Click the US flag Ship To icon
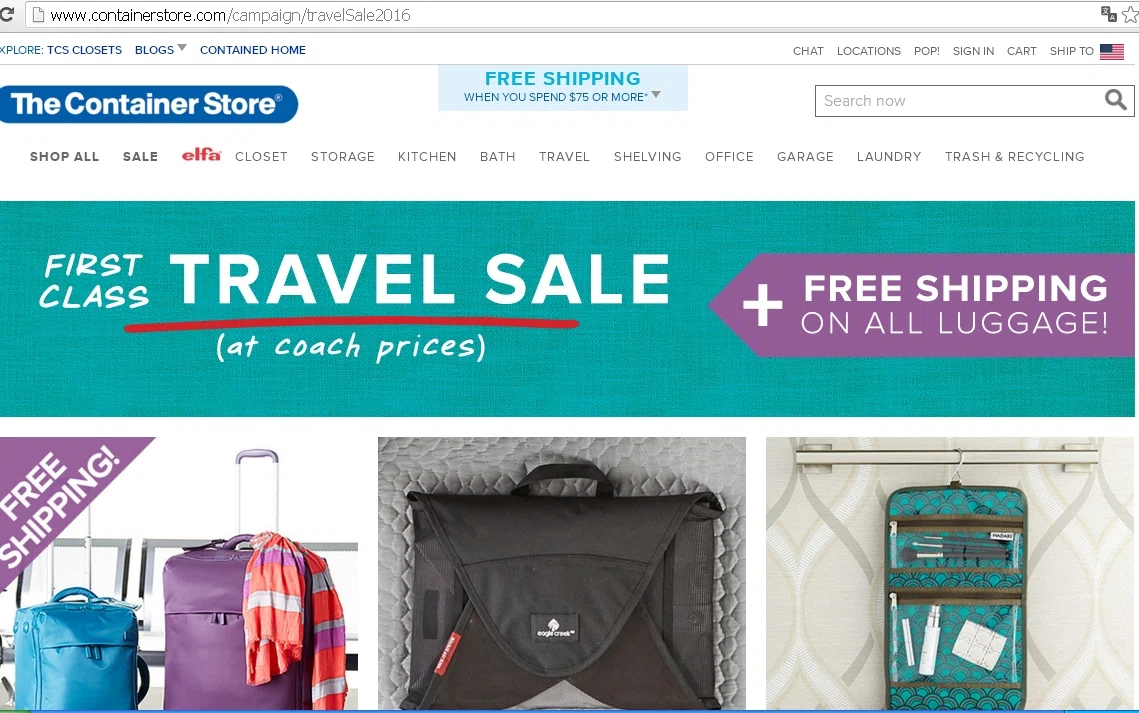 tap(1111, 51)
